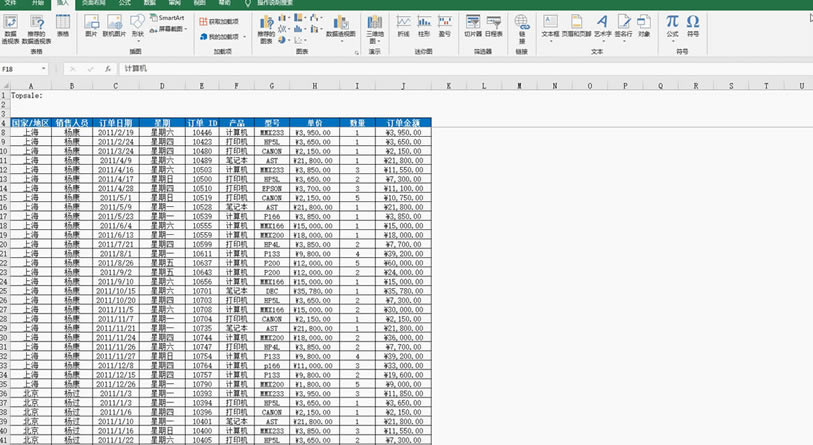The height and width of the screenshot is (445, 813).
Task: Add a Signature Line (签名行)
Action: 624,27
